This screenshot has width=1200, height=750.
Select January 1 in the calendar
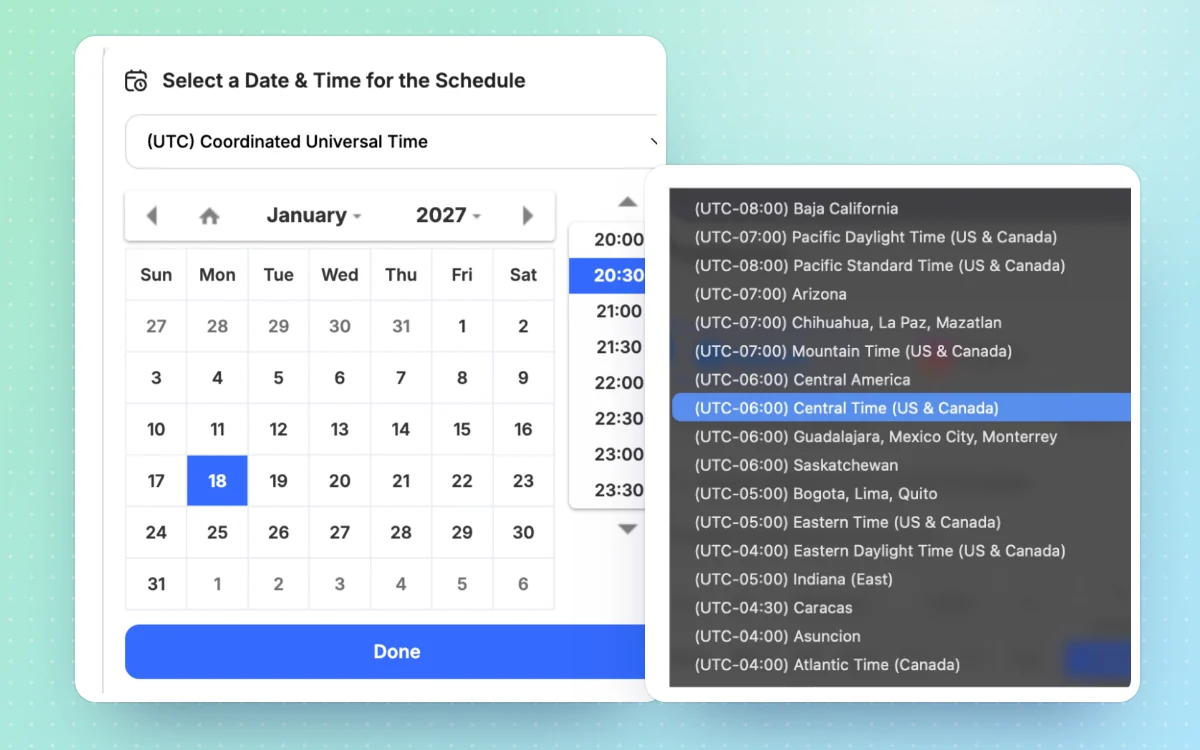point(462,326)
